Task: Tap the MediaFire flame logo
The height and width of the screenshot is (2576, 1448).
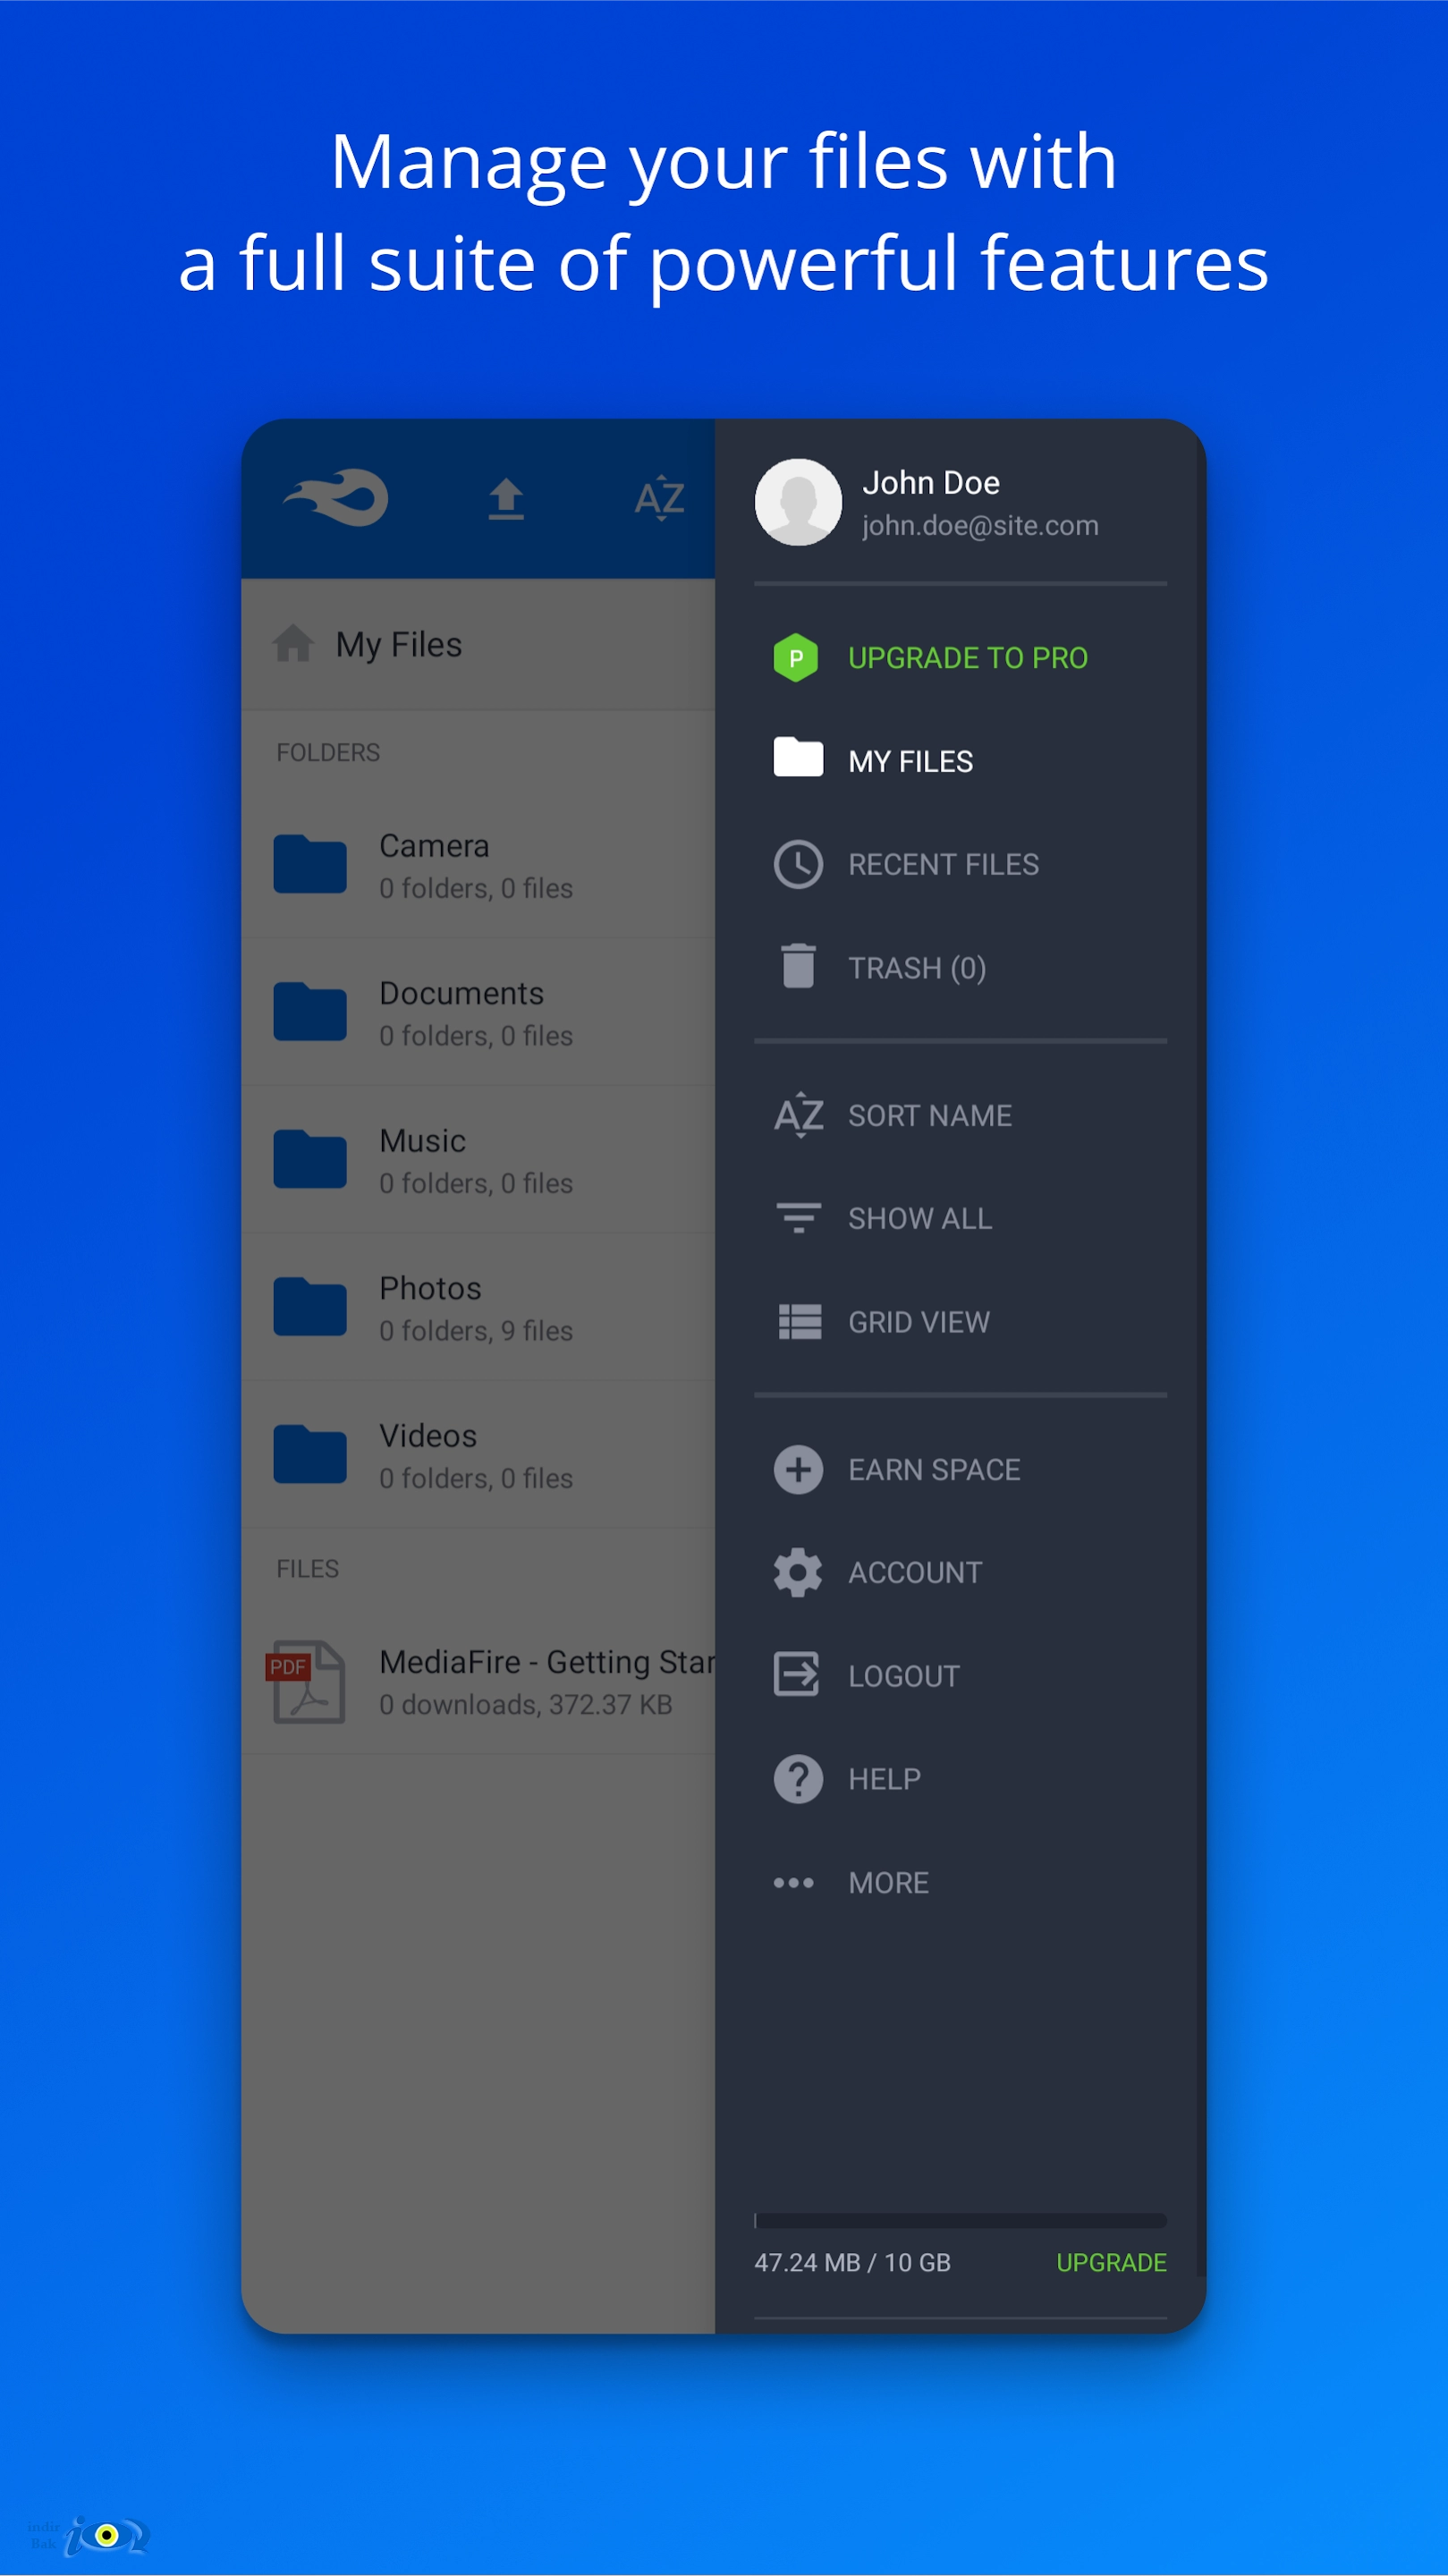Action: pyautogui.click(x=336, y=497)
